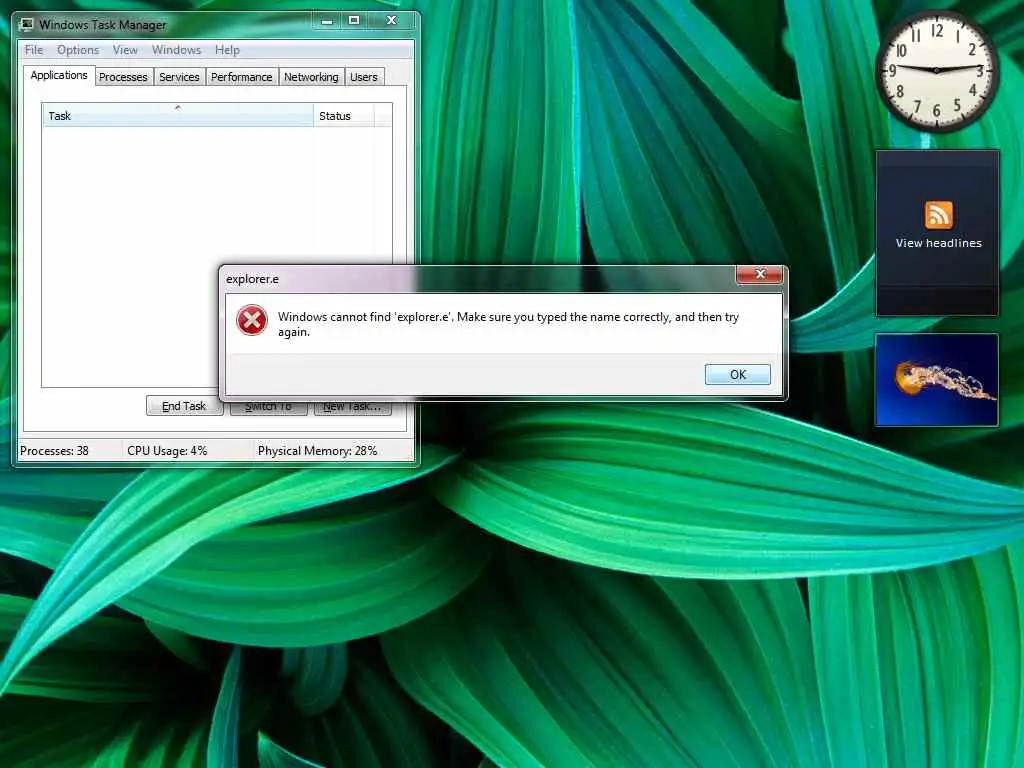1024x768 pixels.
Task: Close the Windows Task Manager window
Action: coord(391,21)
